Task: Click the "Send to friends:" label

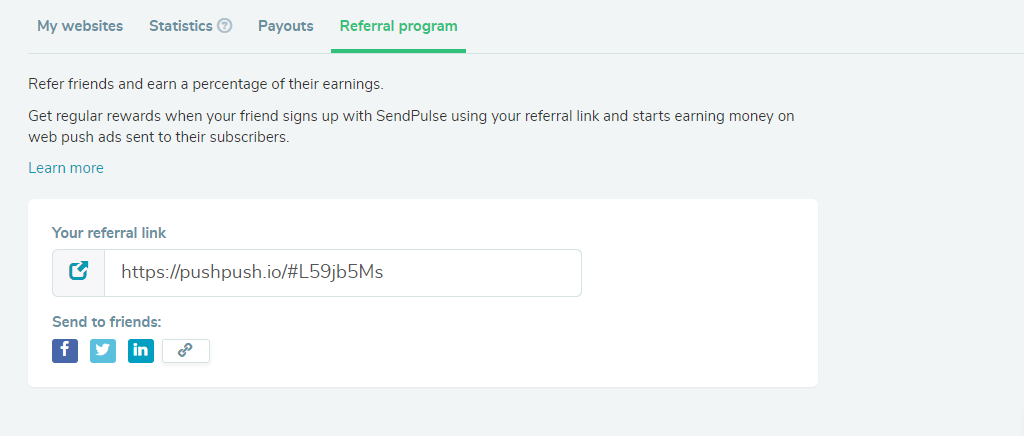Action: 106,322
